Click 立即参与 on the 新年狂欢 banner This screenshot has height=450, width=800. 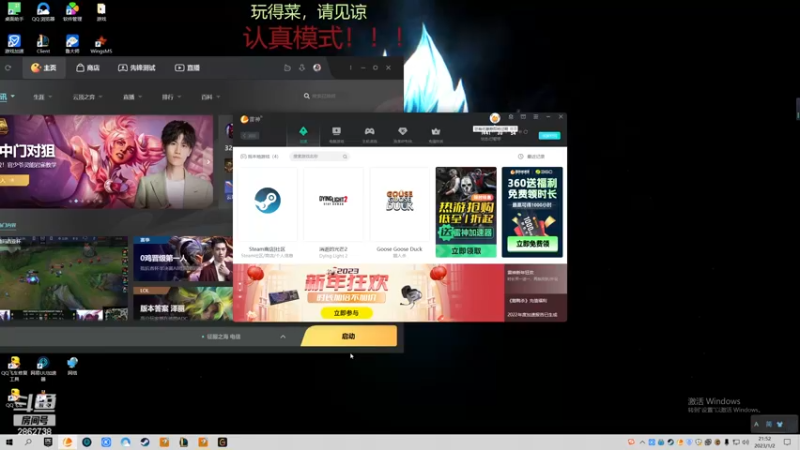346,313
